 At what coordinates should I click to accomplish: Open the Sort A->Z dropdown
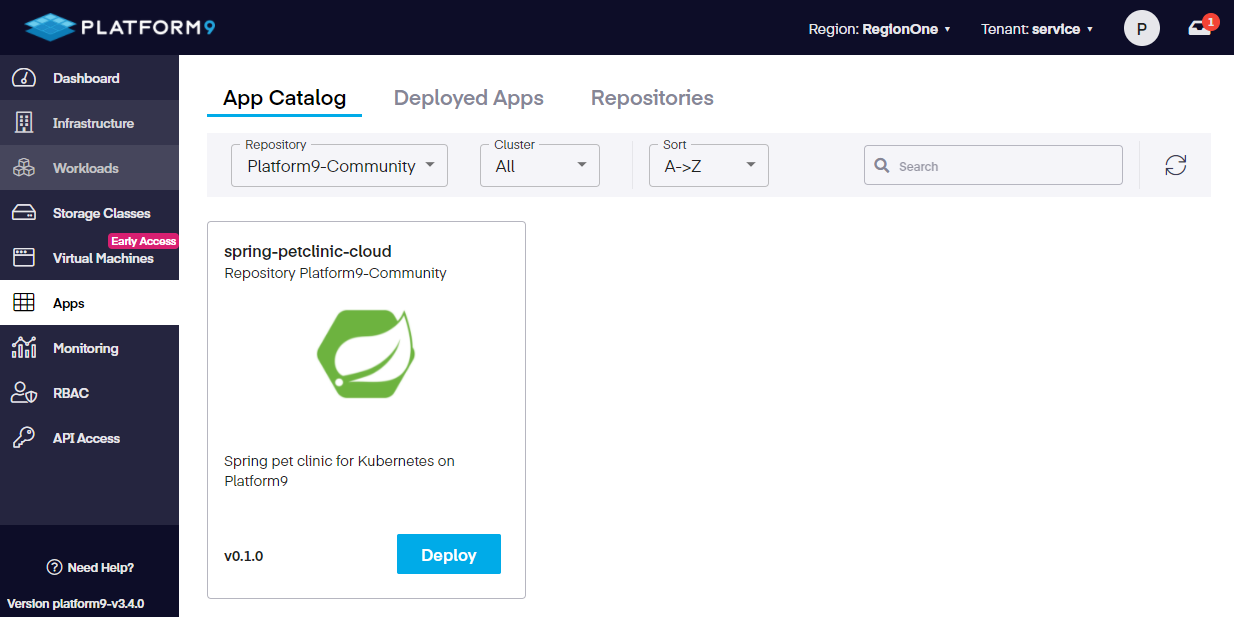click(709, 166)
